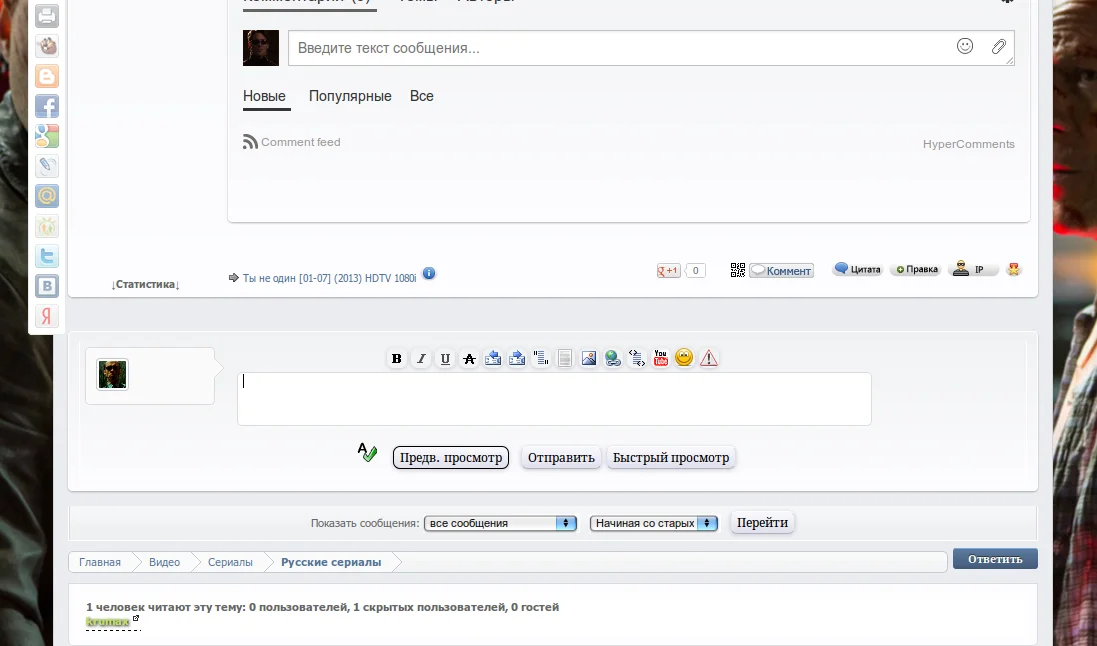This screenshot has width=1097, height=646.
Task: Open 'Начиная со старых' sort dropdown
Action: [654, 524]
